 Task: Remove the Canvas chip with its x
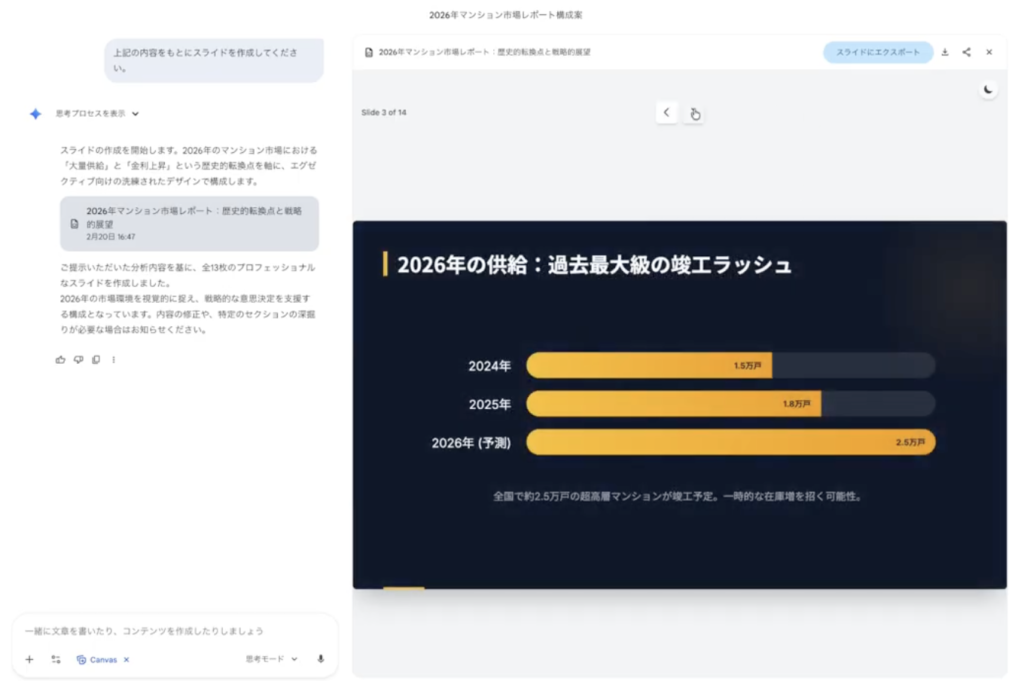(x=127, y=660)
